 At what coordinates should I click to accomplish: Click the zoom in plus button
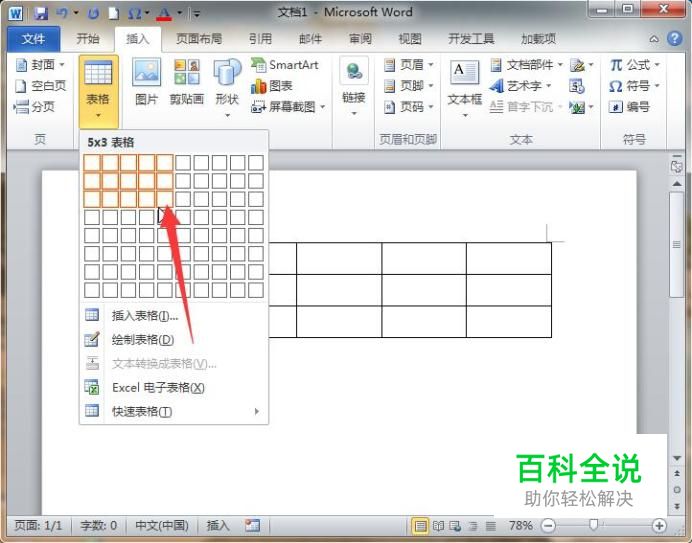click(659, 526)
